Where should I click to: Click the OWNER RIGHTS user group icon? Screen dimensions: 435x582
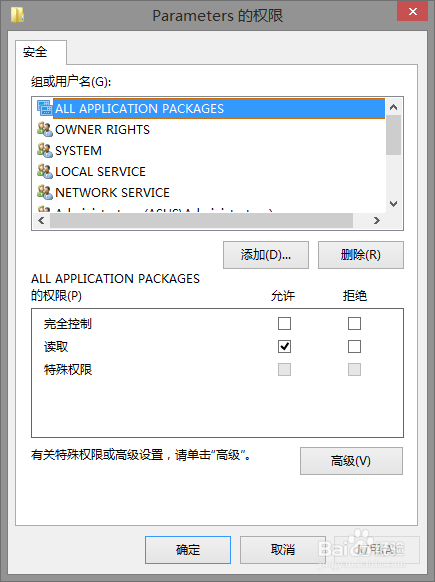click(45, 129)
